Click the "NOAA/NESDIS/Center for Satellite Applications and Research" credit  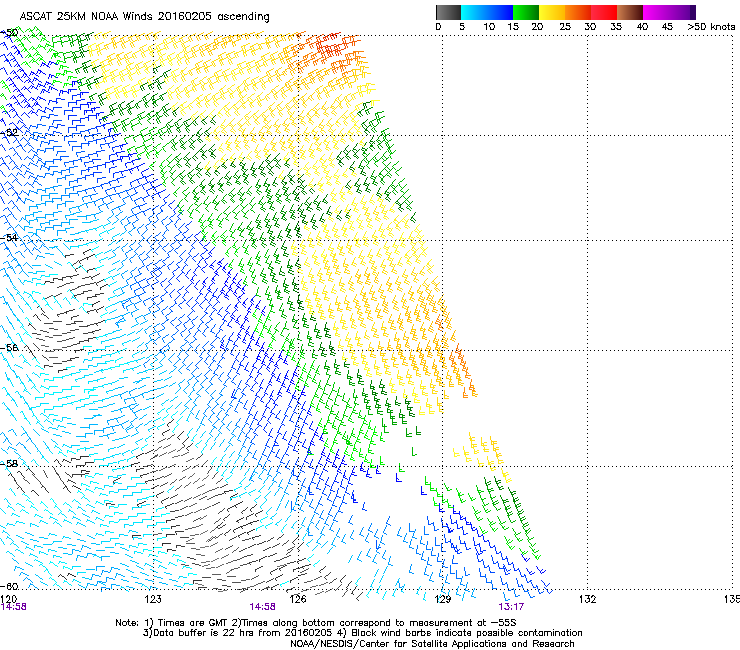(432, 643)
